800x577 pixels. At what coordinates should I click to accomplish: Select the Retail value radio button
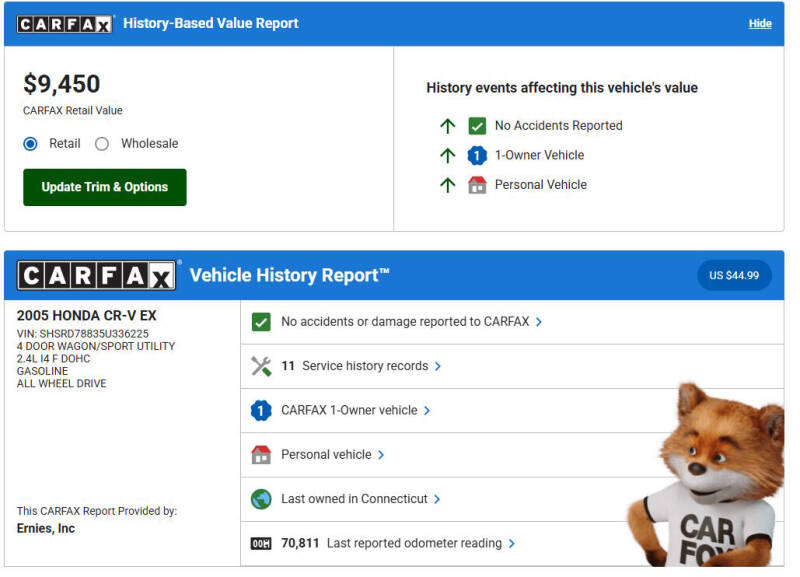point(30,143)
